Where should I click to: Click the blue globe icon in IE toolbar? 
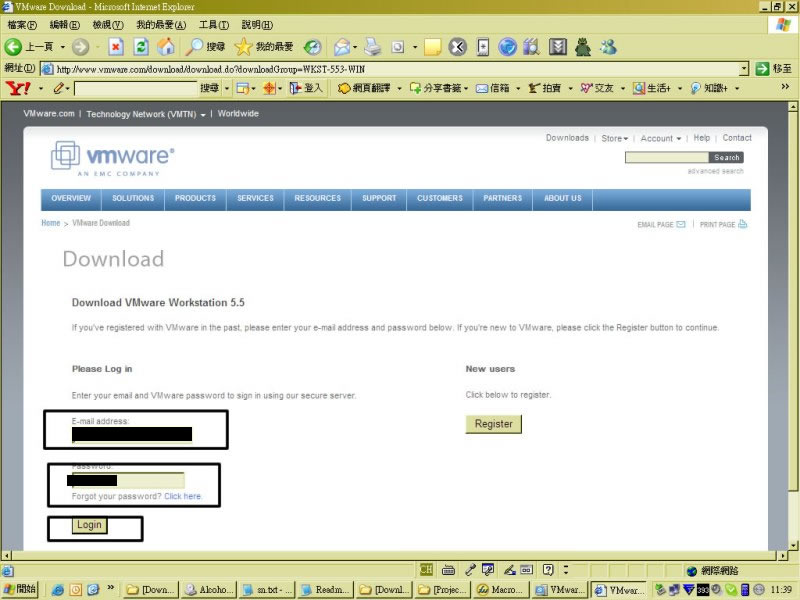coord(508,47)
